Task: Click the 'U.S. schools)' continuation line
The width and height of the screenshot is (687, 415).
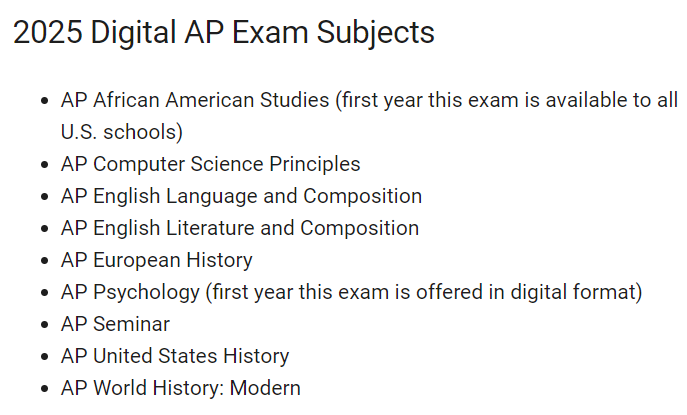Action: click(122, 132)
